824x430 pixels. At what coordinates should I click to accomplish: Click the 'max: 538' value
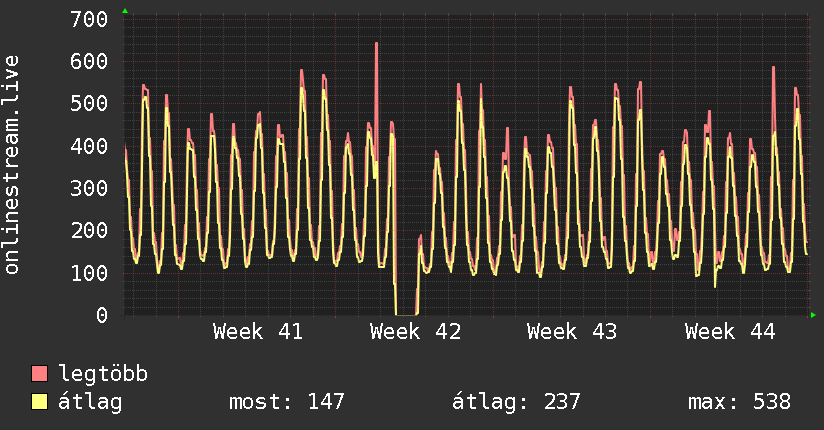[x=739, y=402]
